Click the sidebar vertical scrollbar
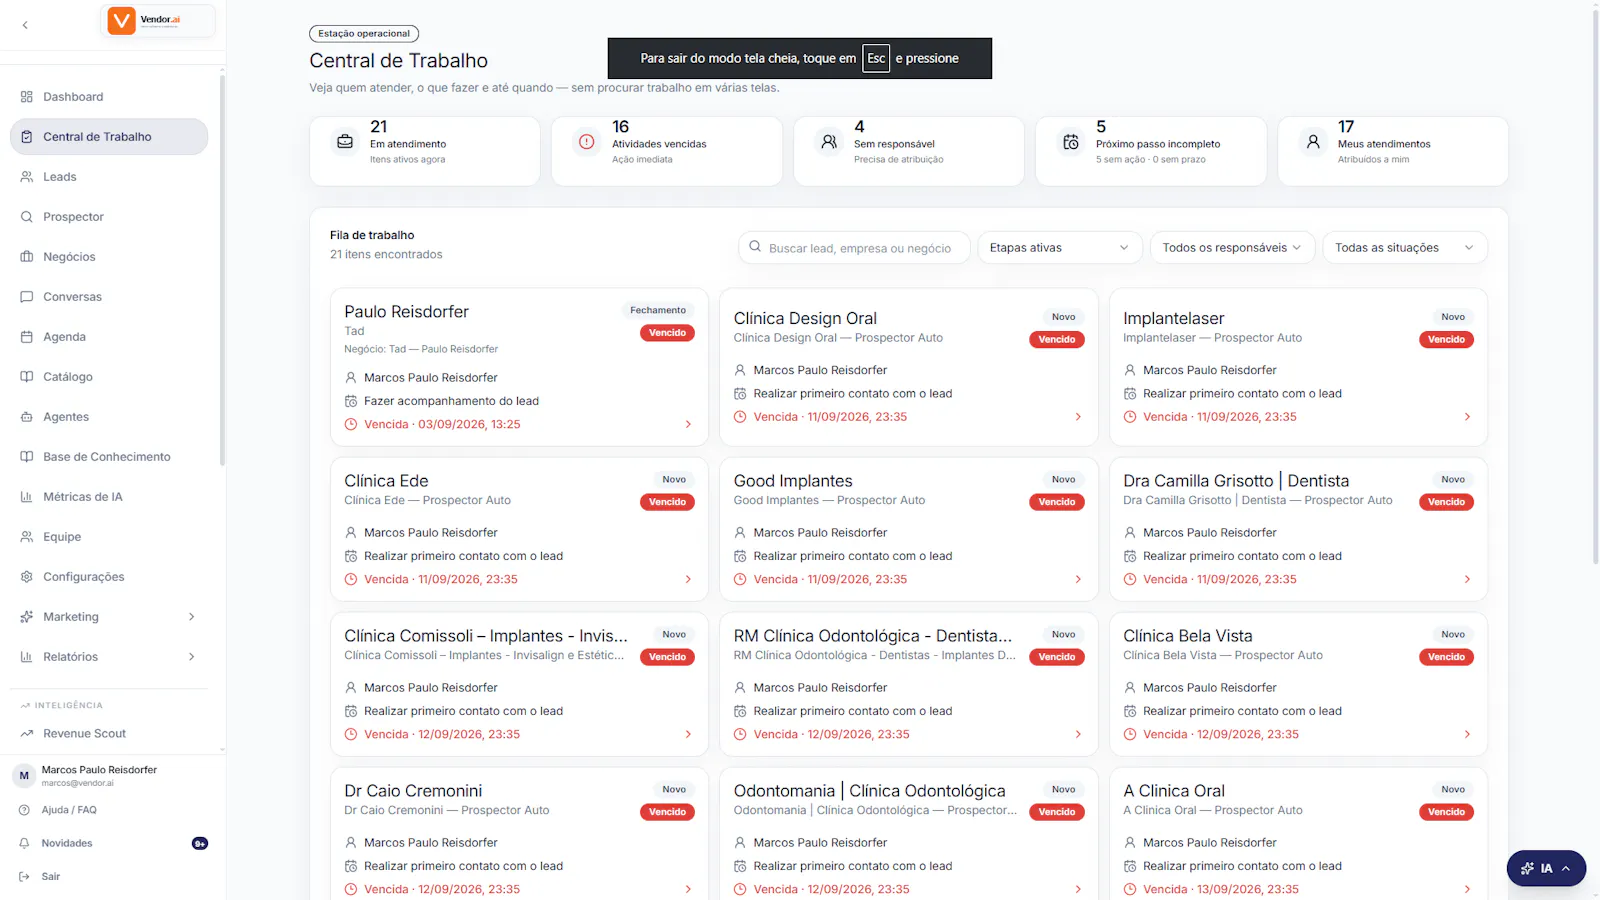 click(222, 270)
